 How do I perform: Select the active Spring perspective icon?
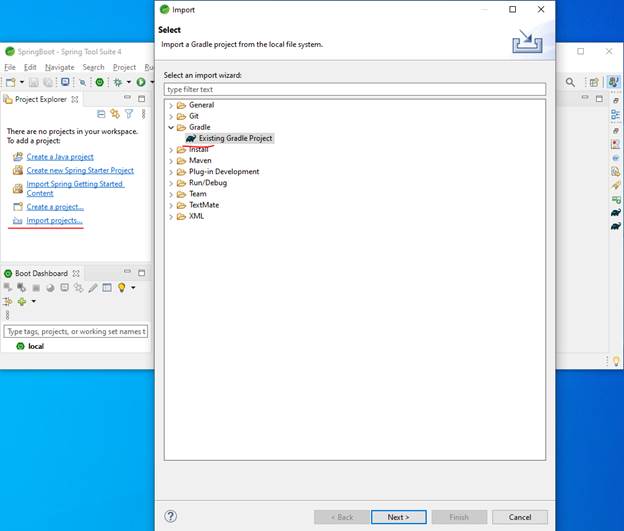click(x=613, y=82)
